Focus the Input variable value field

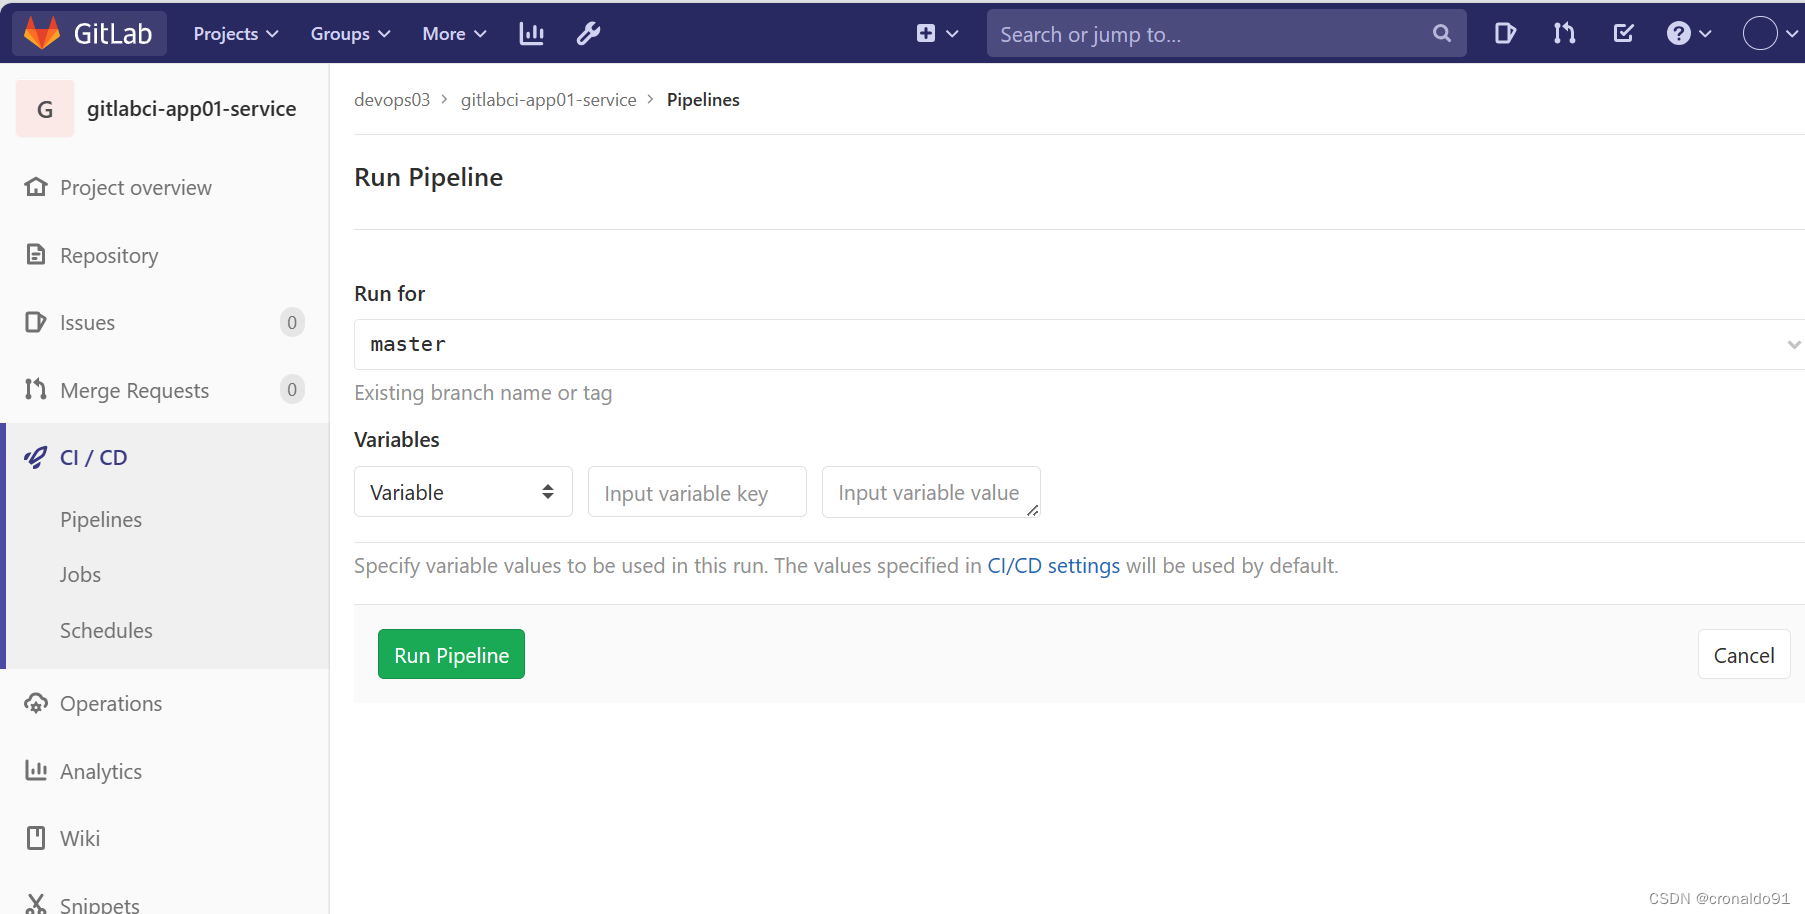click(931, 492)
